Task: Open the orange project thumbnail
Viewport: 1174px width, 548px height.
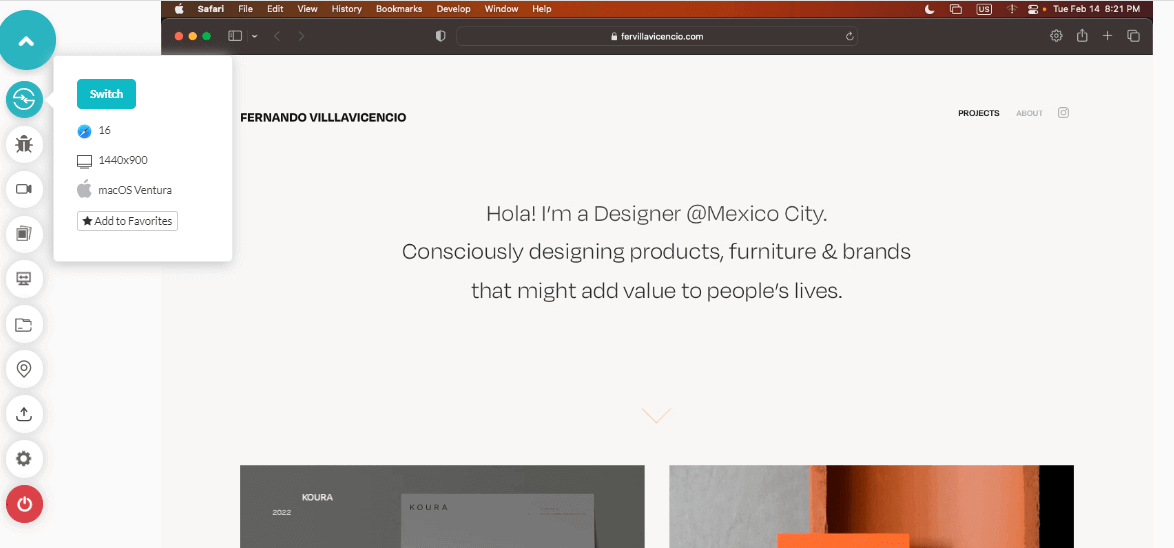Action: pyautogui.click(x=872, y=506)
